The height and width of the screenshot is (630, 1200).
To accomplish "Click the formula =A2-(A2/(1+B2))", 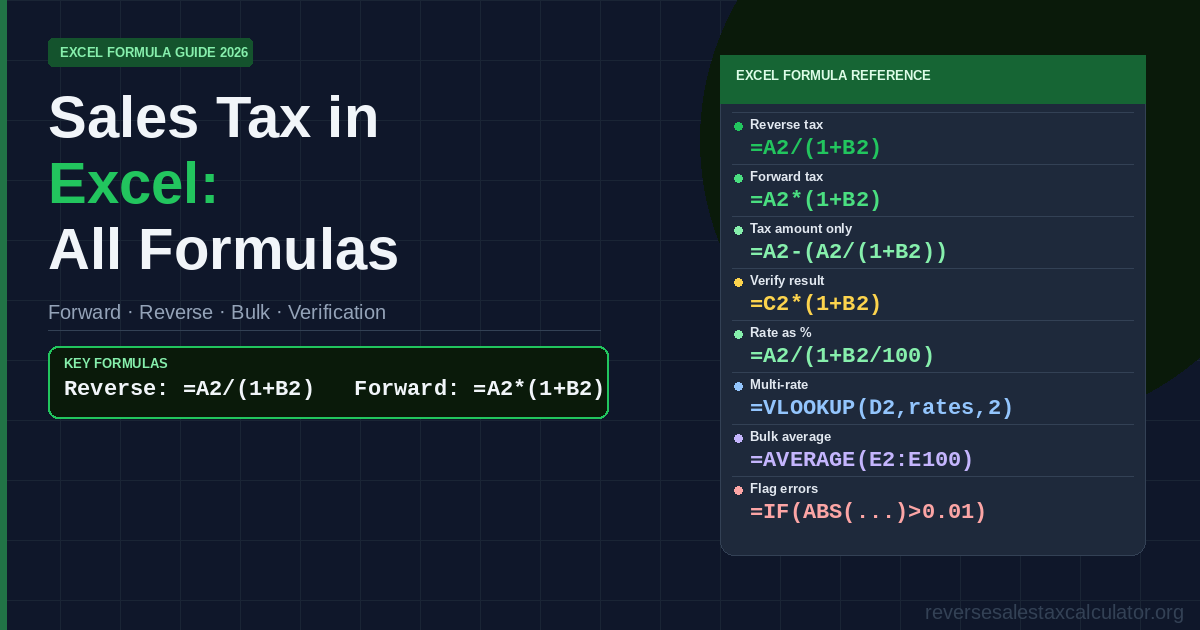I will click(x=848, y=252).
